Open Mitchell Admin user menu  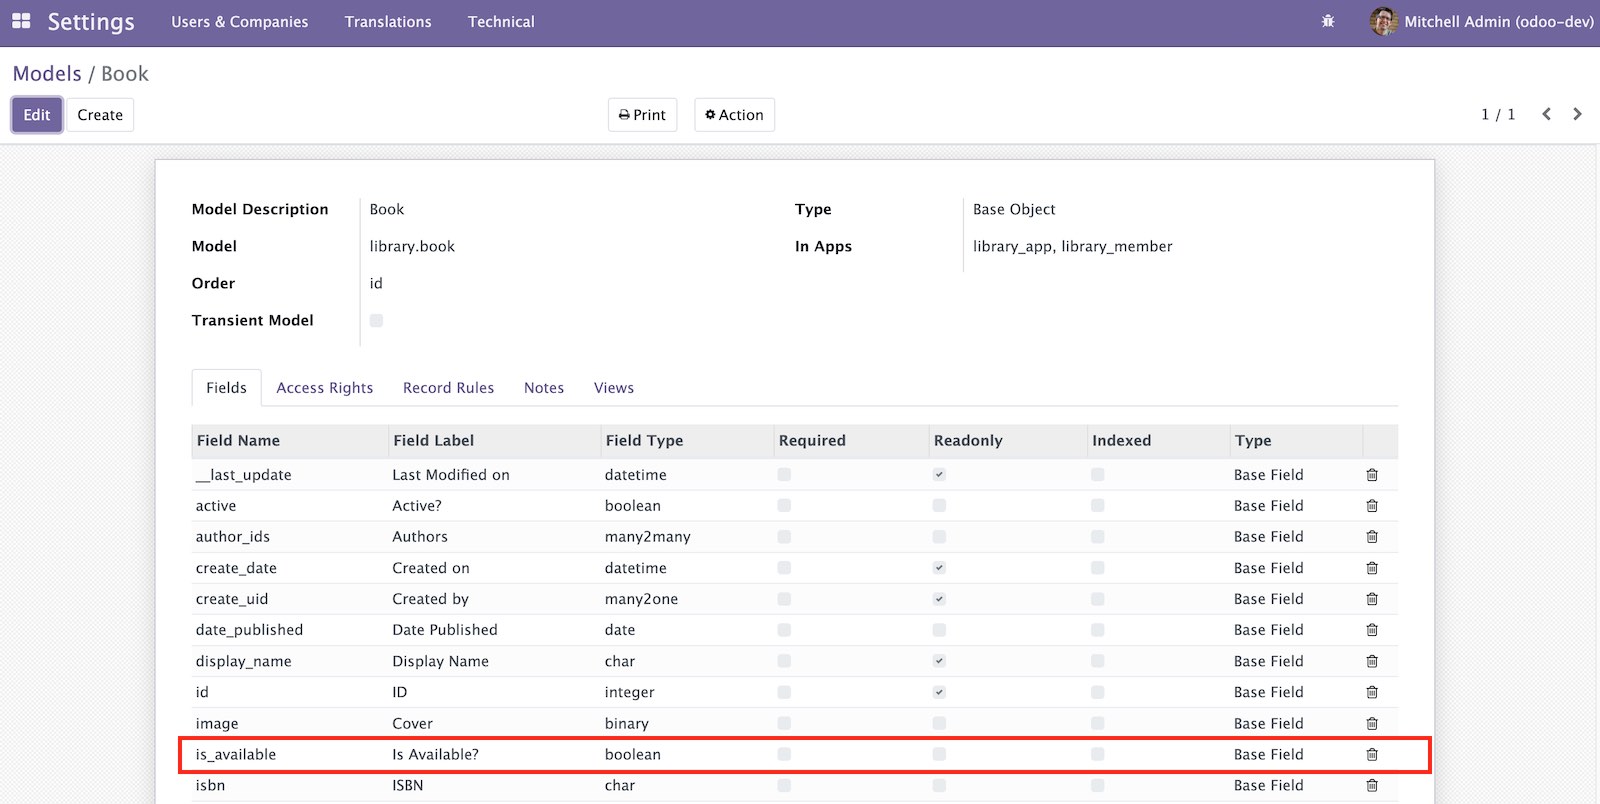(1481, 21)
